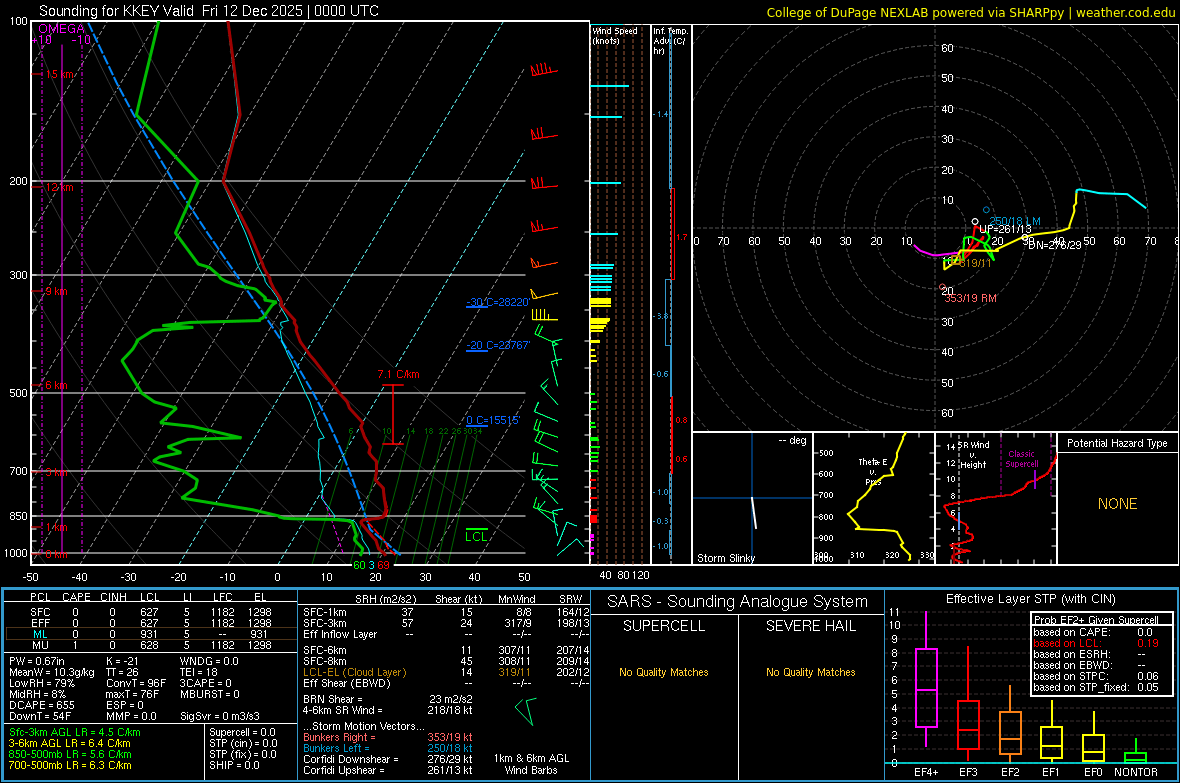Click the red '7.1 C/km' lapse rate label
This screenshot has height=783, width=1180.
tap(399, 374)
